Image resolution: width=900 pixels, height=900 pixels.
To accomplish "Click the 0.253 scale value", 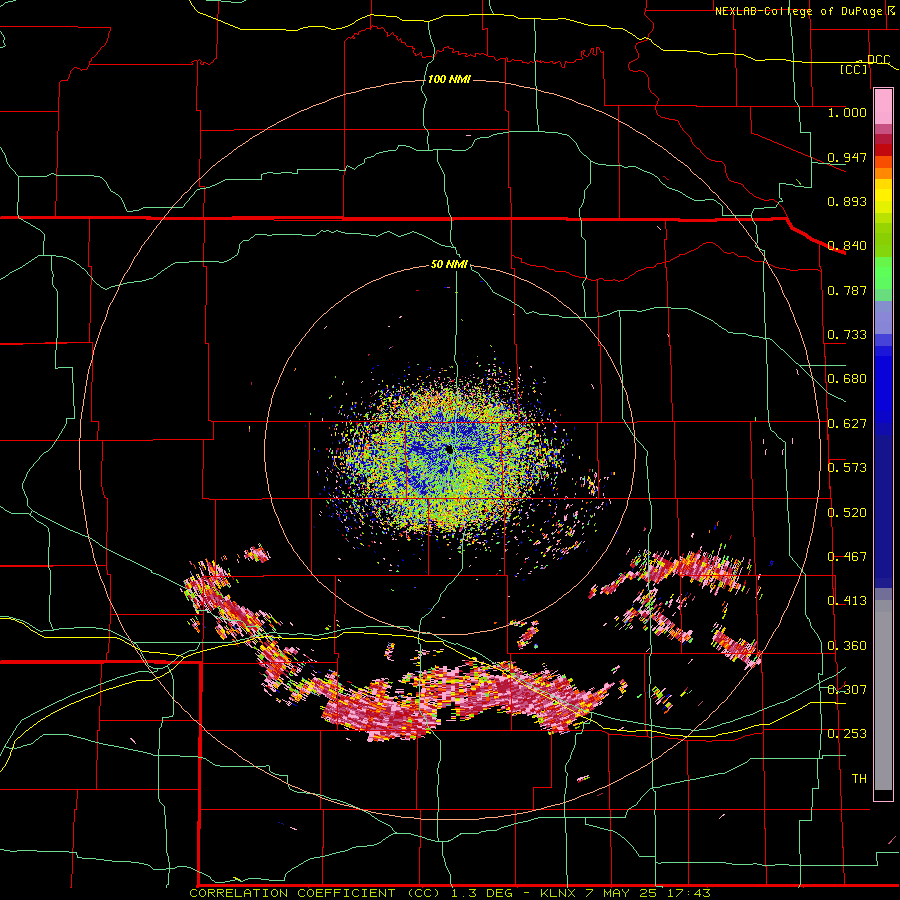I will [x=847, y=734].
